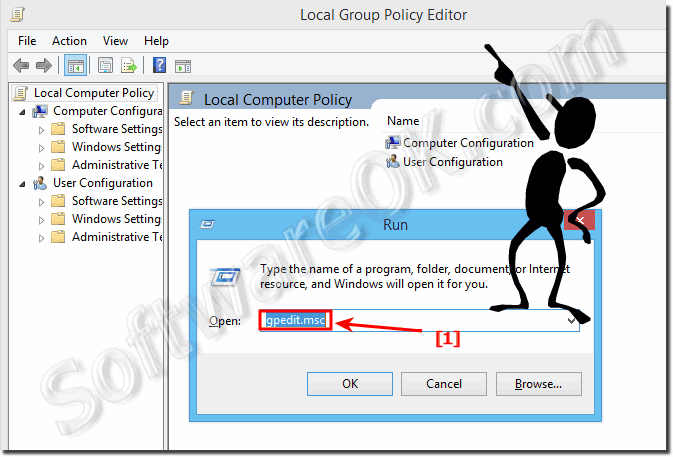Toggle Show/Hide Console Tree toolbar icon
The width and height of the screenshot is (673, 457).
(76, 66)
